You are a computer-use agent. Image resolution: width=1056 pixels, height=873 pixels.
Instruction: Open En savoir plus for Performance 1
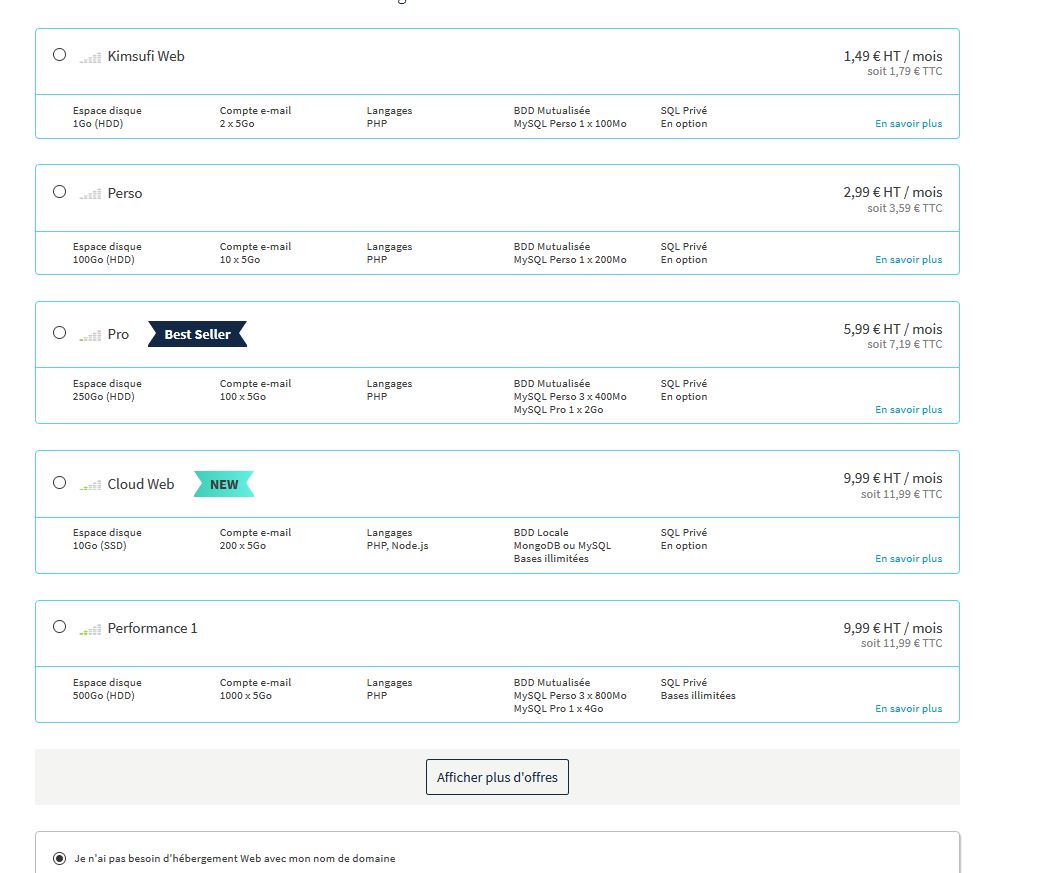point(909,709)
